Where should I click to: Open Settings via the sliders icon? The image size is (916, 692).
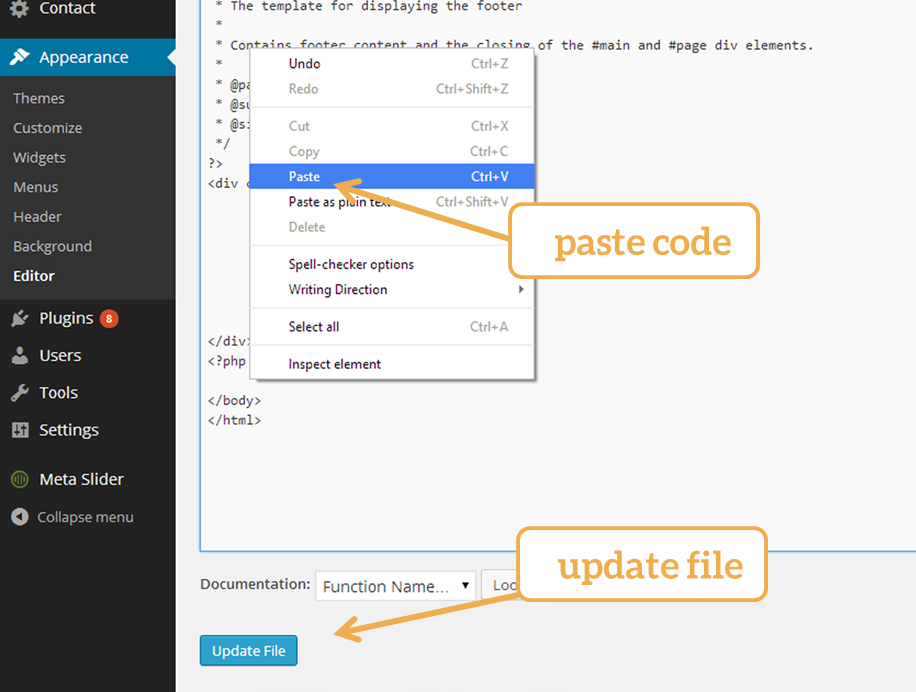(21, 430)
